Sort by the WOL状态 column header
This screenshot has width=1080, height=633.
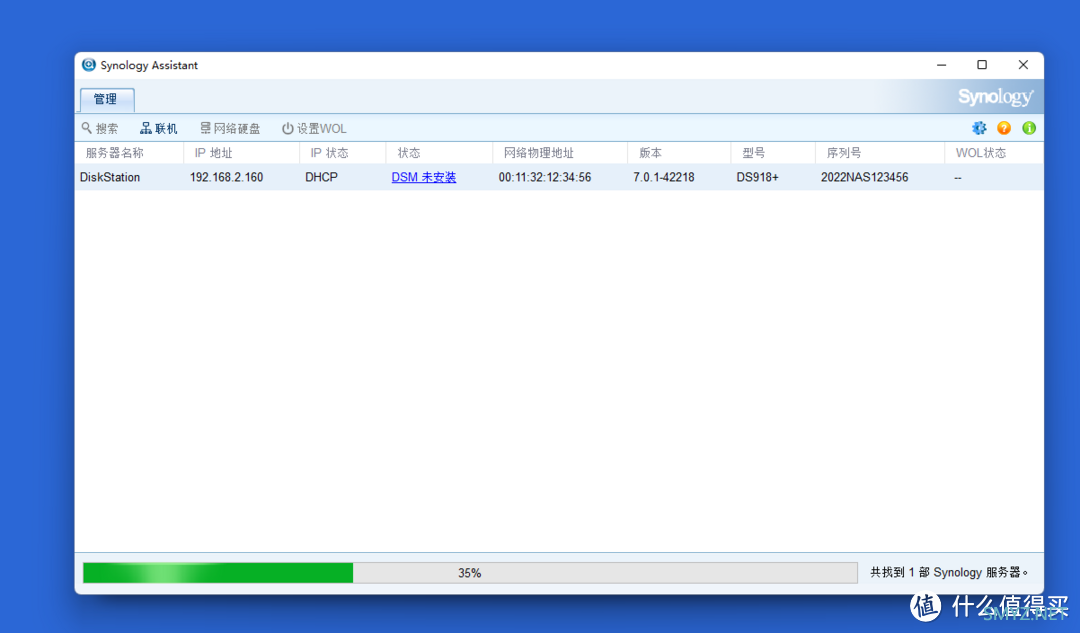click(x=994, y=153)
